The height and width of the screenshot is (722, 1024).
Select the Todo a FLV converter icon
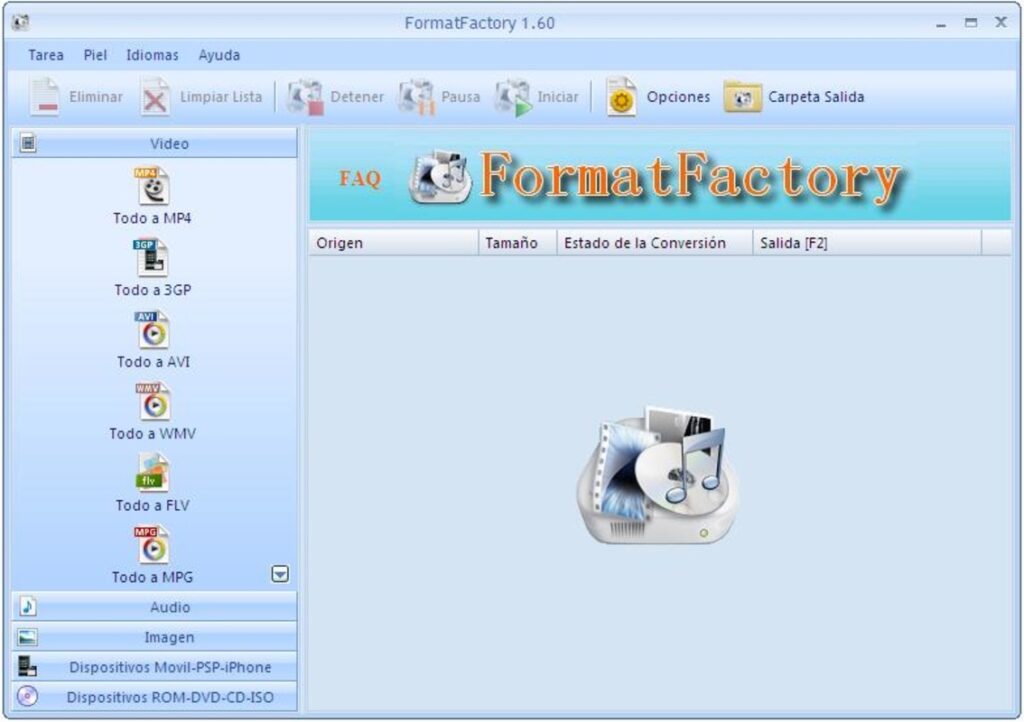[153, 473]
